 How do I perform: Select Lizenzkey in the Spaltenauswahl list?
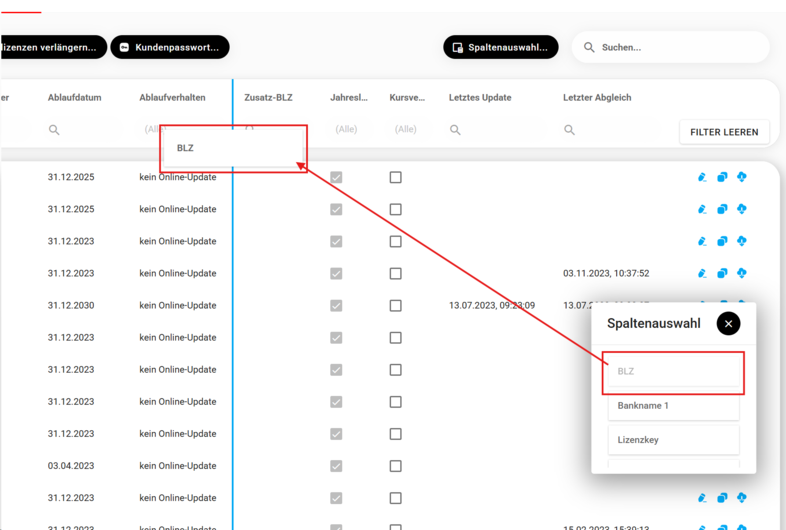[x=673, y=440]
